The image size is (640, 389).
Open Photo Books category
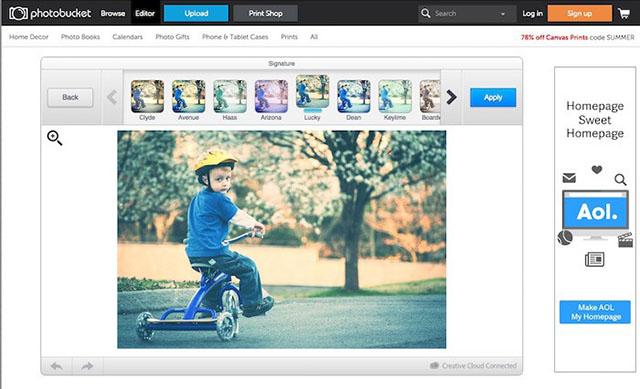pyautogui.click(x=80, y=37)
